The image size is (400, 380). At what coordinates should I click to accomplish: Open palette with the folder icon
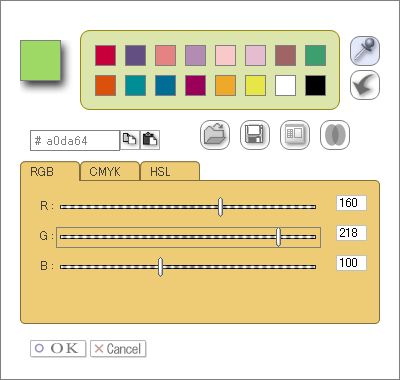pyautogui.click(x=215, y=135)
